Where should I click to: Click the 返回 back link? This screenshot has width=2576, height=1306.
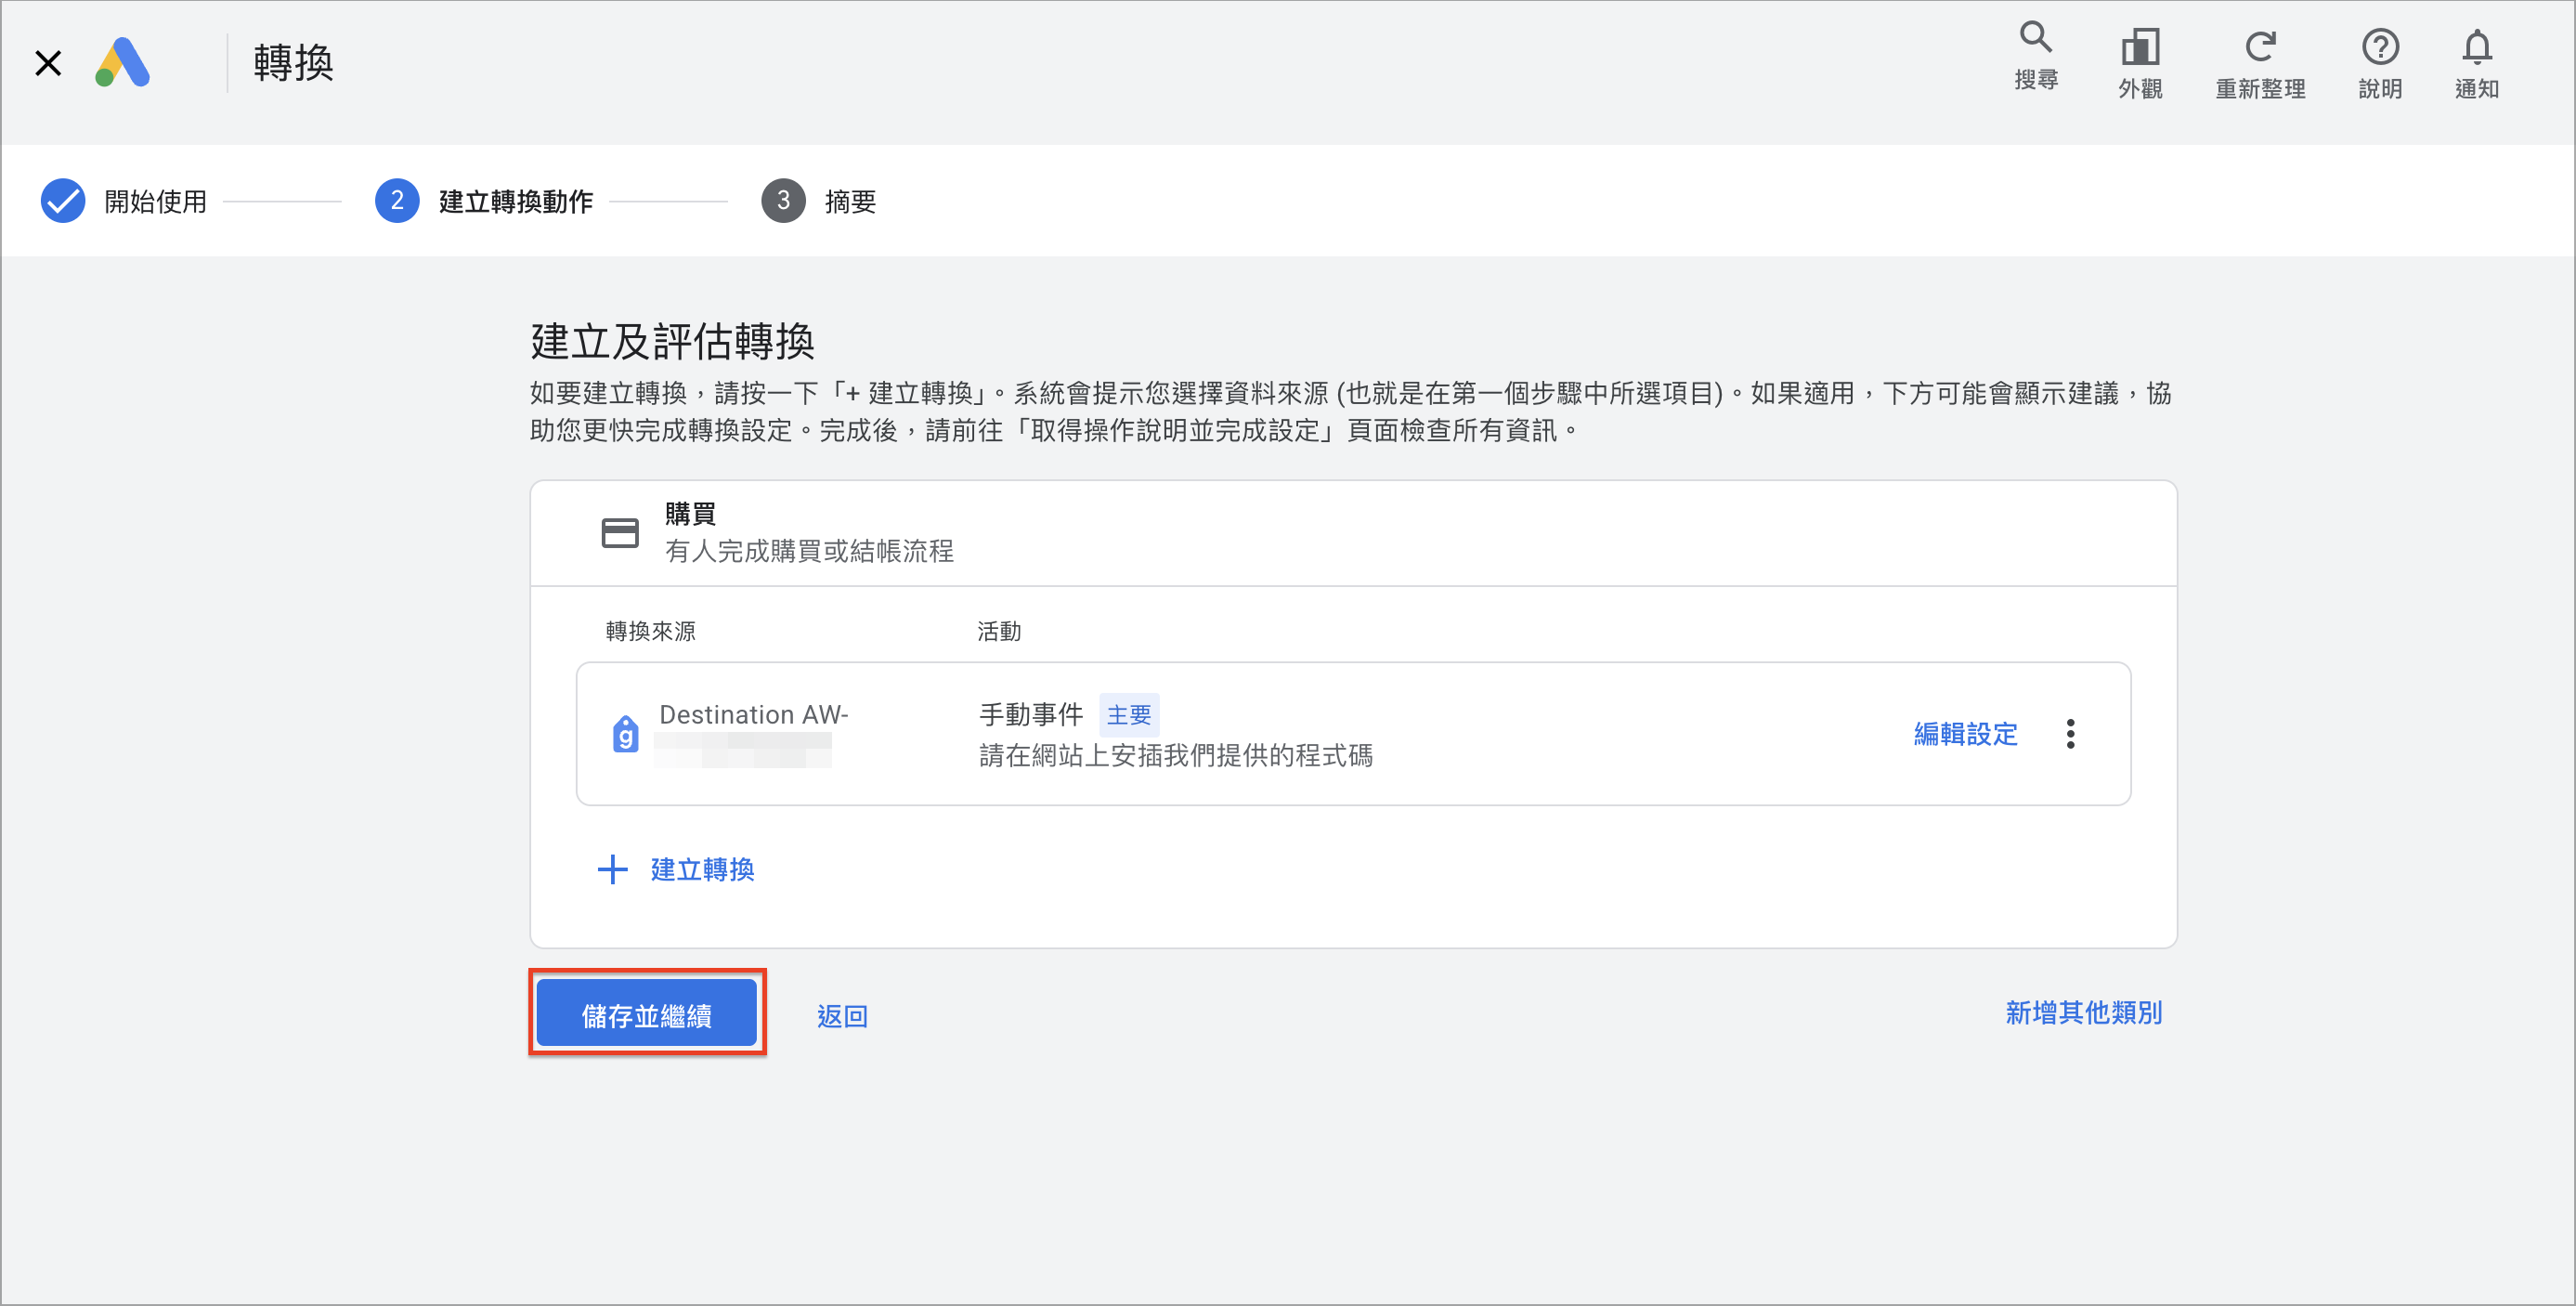[842, 1015]
